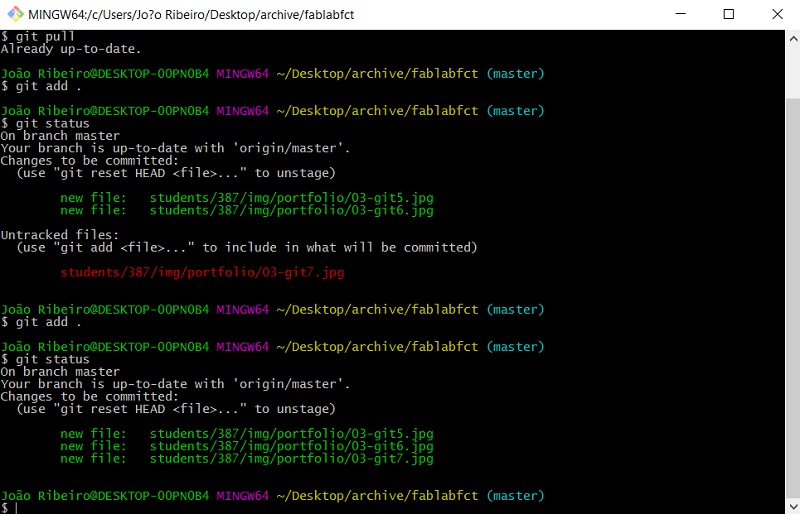The image size is (800, 514).
Task: Click 'Already up-to-date.' output line
Action: [x=71, y=50]
